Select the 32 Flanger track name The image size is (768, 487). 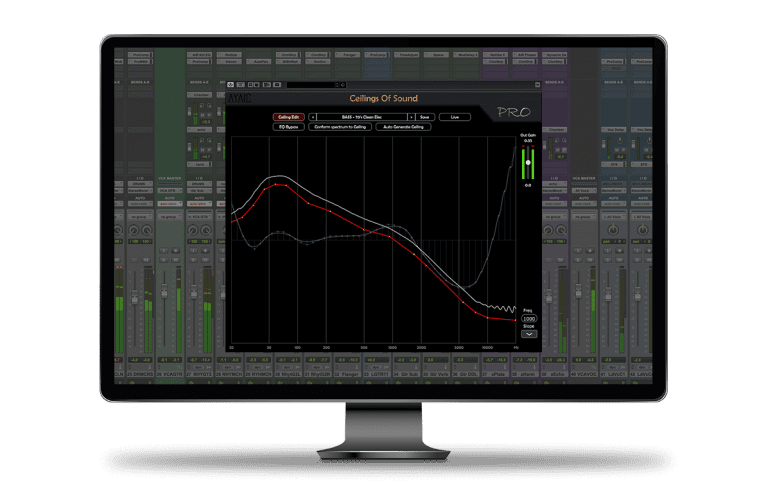pos(347,374)
